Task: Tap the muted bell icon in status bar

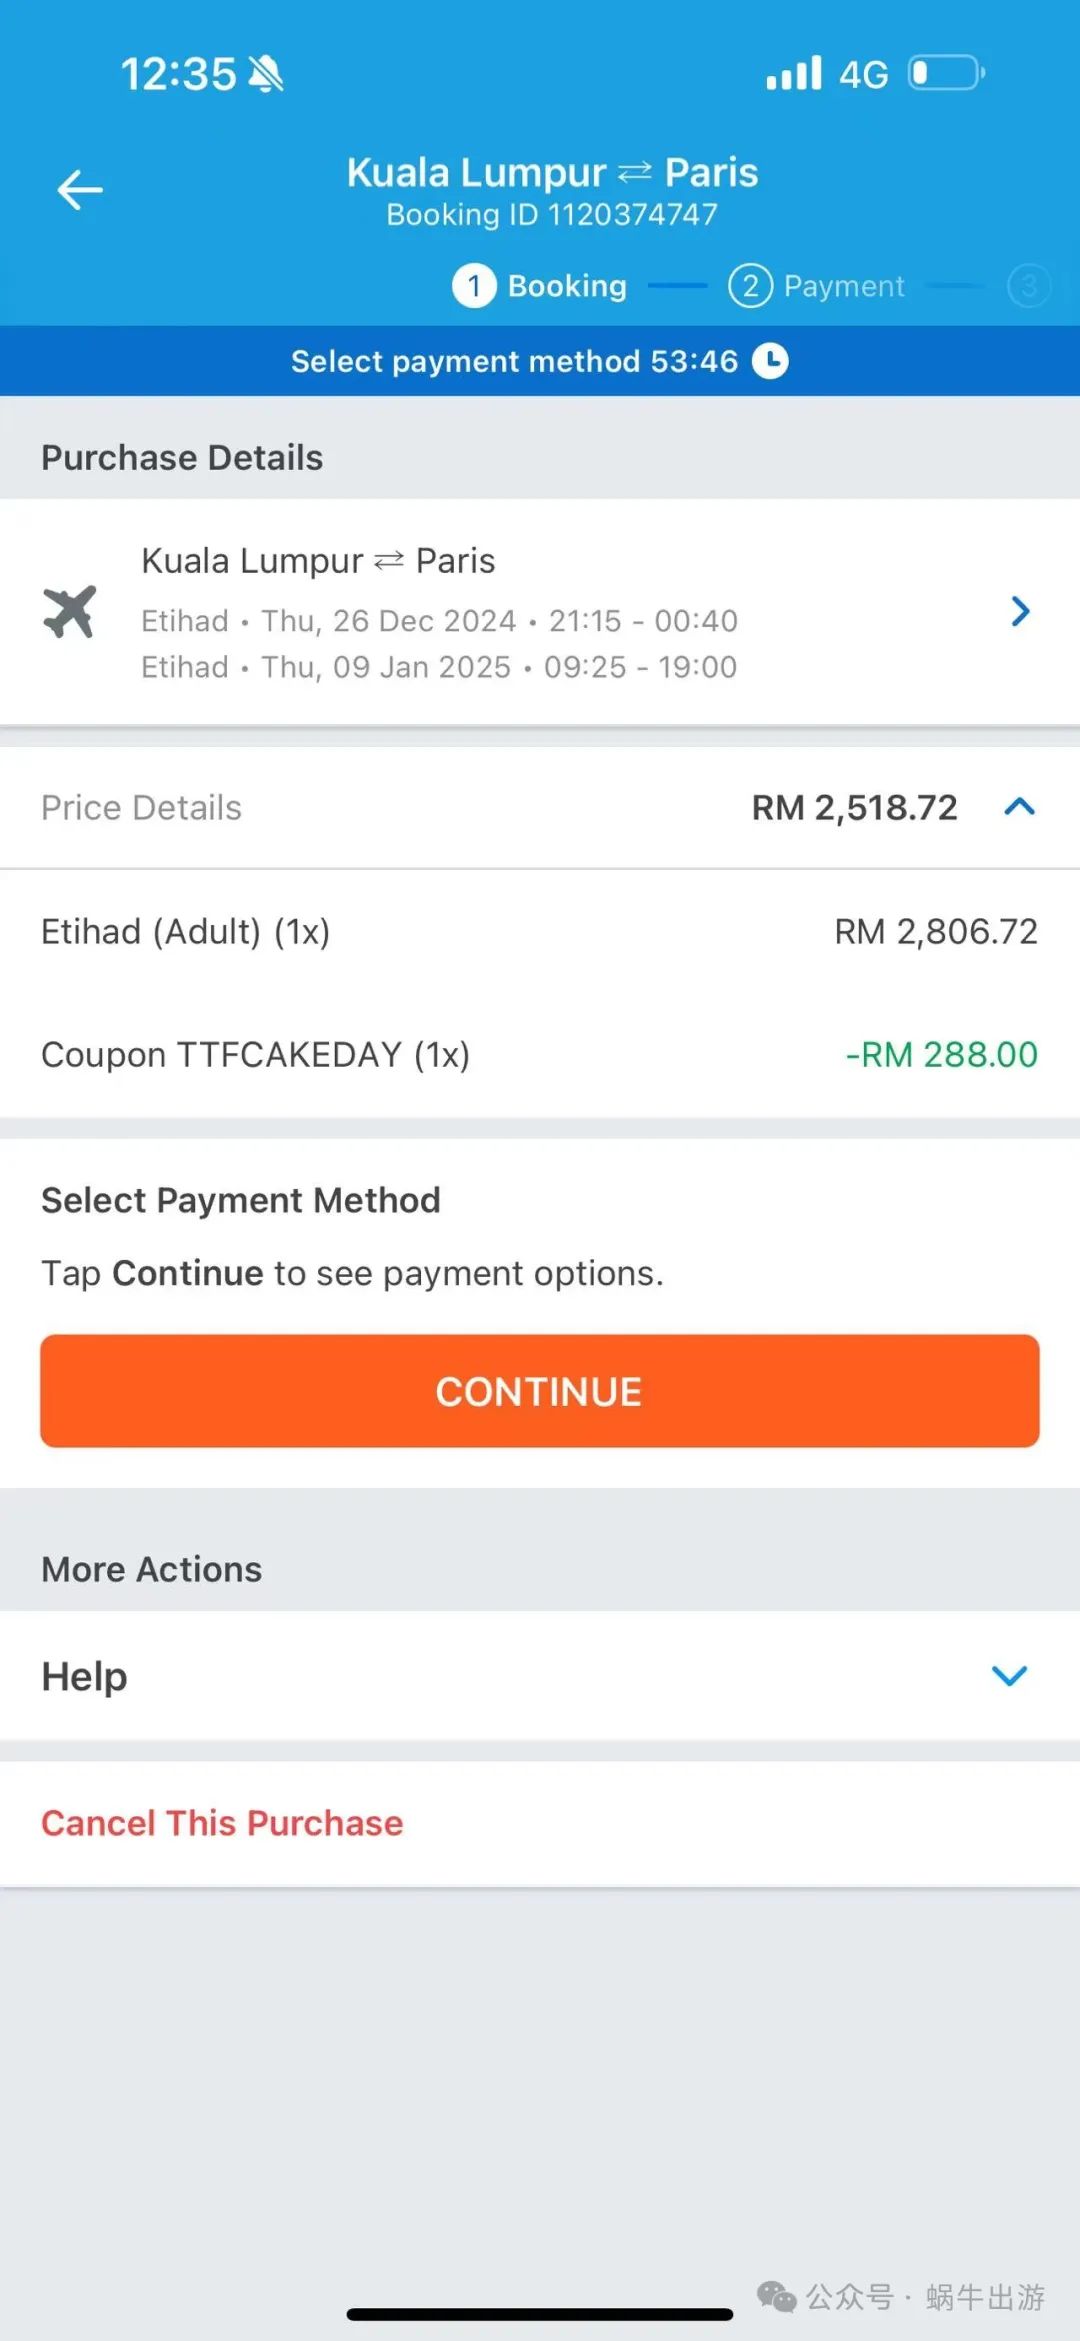Action: click(266, 73)
